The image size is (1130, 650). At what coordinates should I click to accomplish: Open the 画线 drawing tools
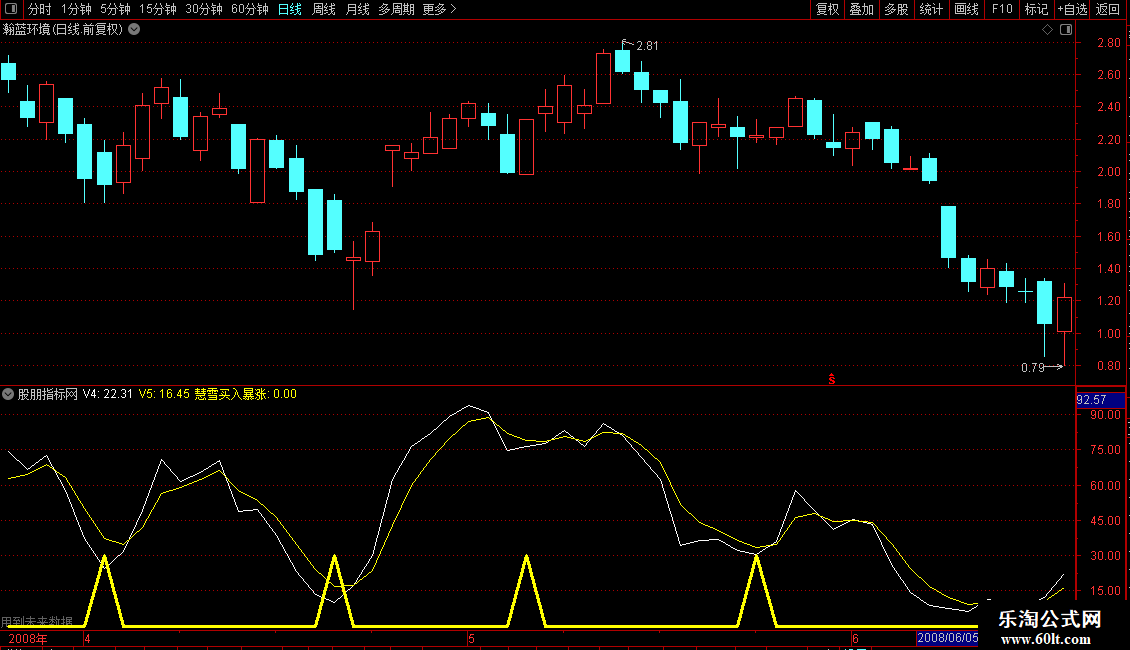966,9
